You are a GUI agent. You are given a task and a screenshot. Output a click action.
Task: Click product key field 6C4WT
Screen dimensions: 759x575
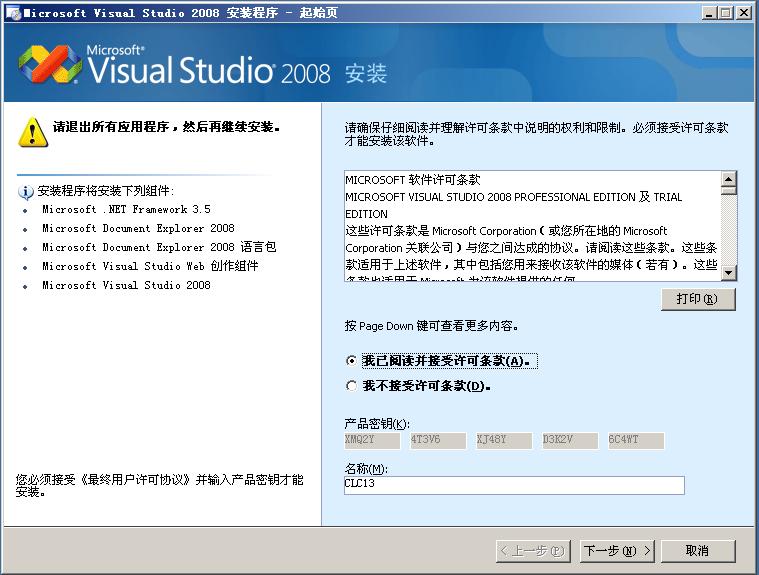pyautogui.click(x=636, y=440)
